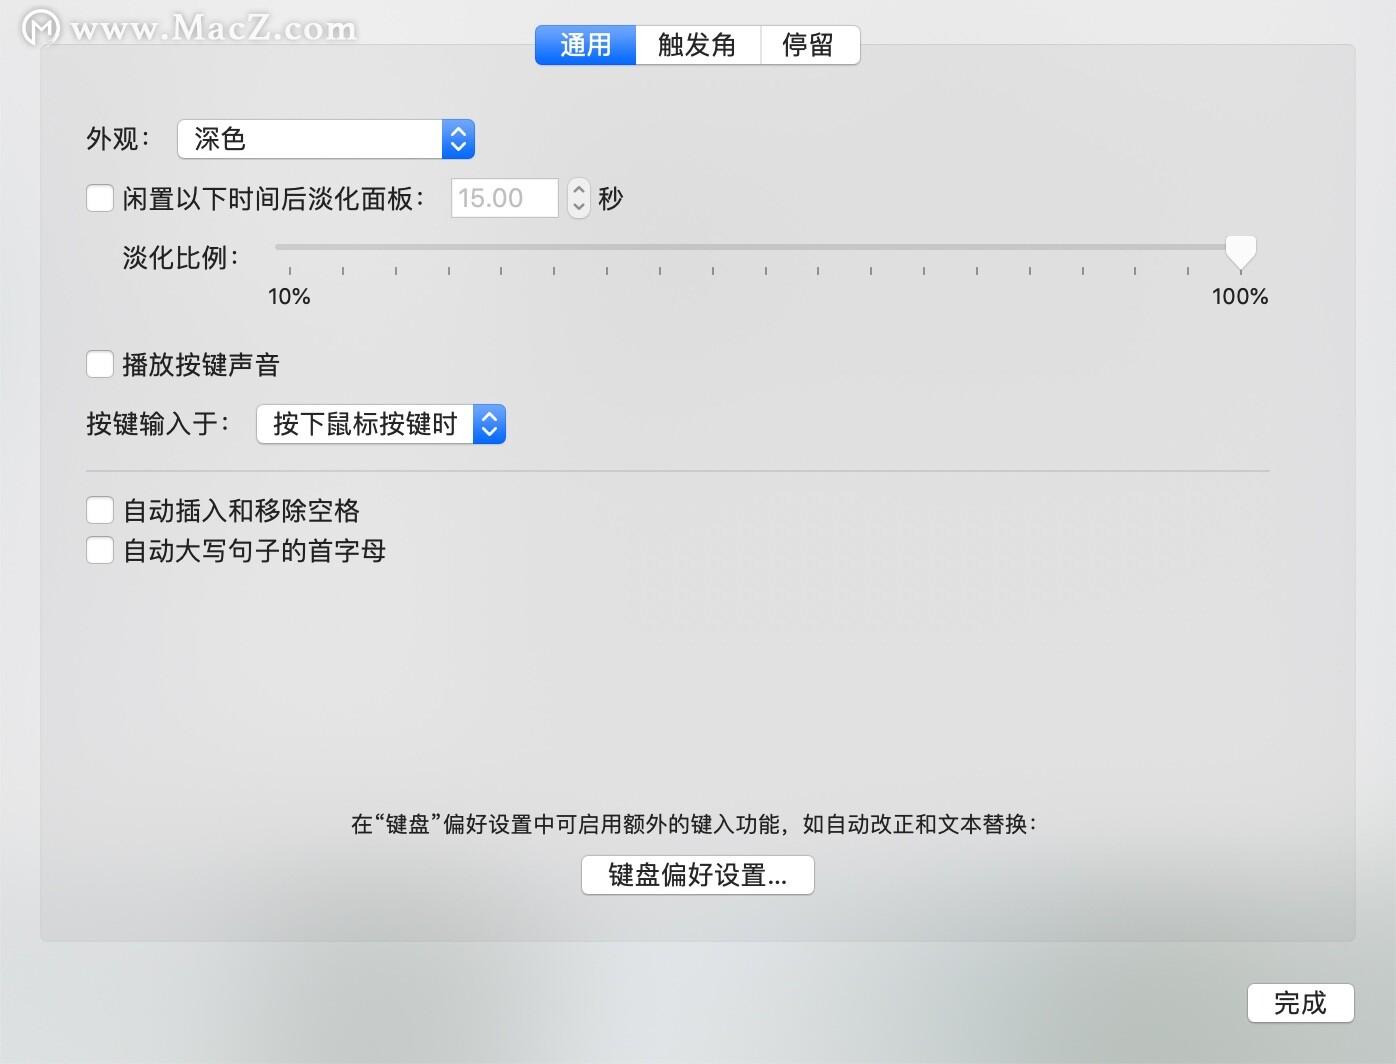Open the 按键输入于 dropdown (按下鼠标按键时)
1396x1064 pixels.
coord(381,424)
